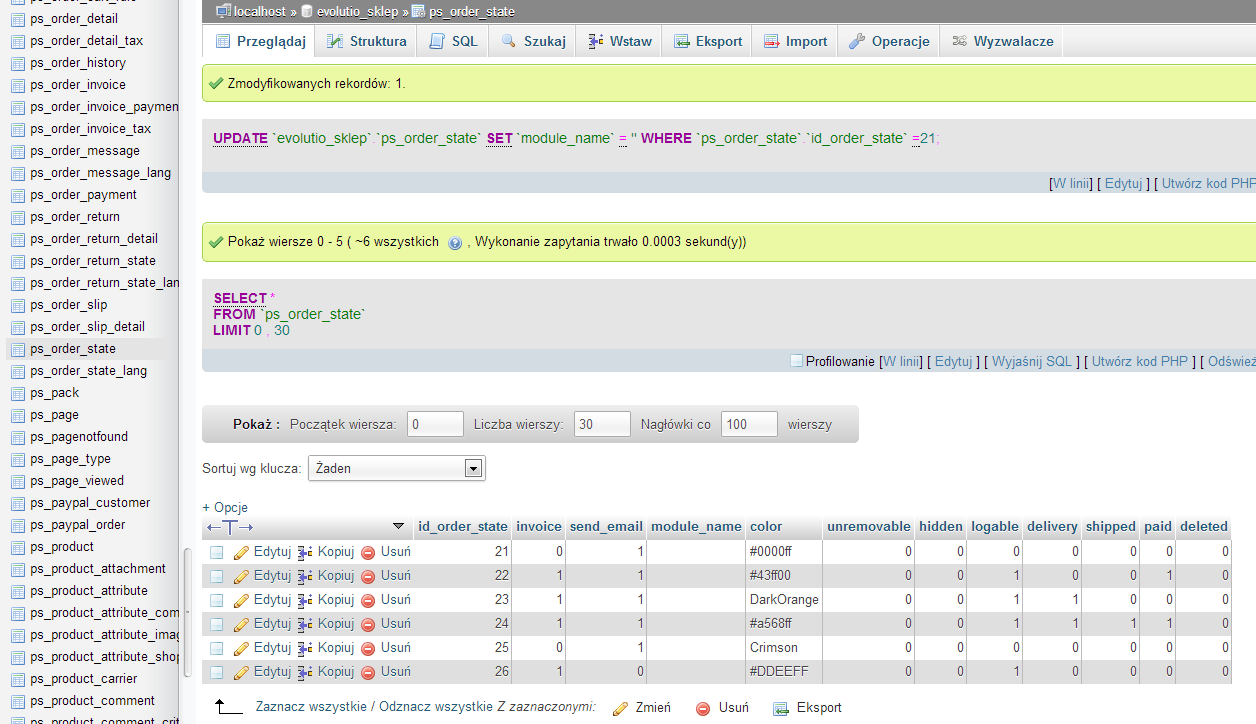Click the Zmień pencil icon below table
Viewport: 1256px width, 724px height.
620,709
